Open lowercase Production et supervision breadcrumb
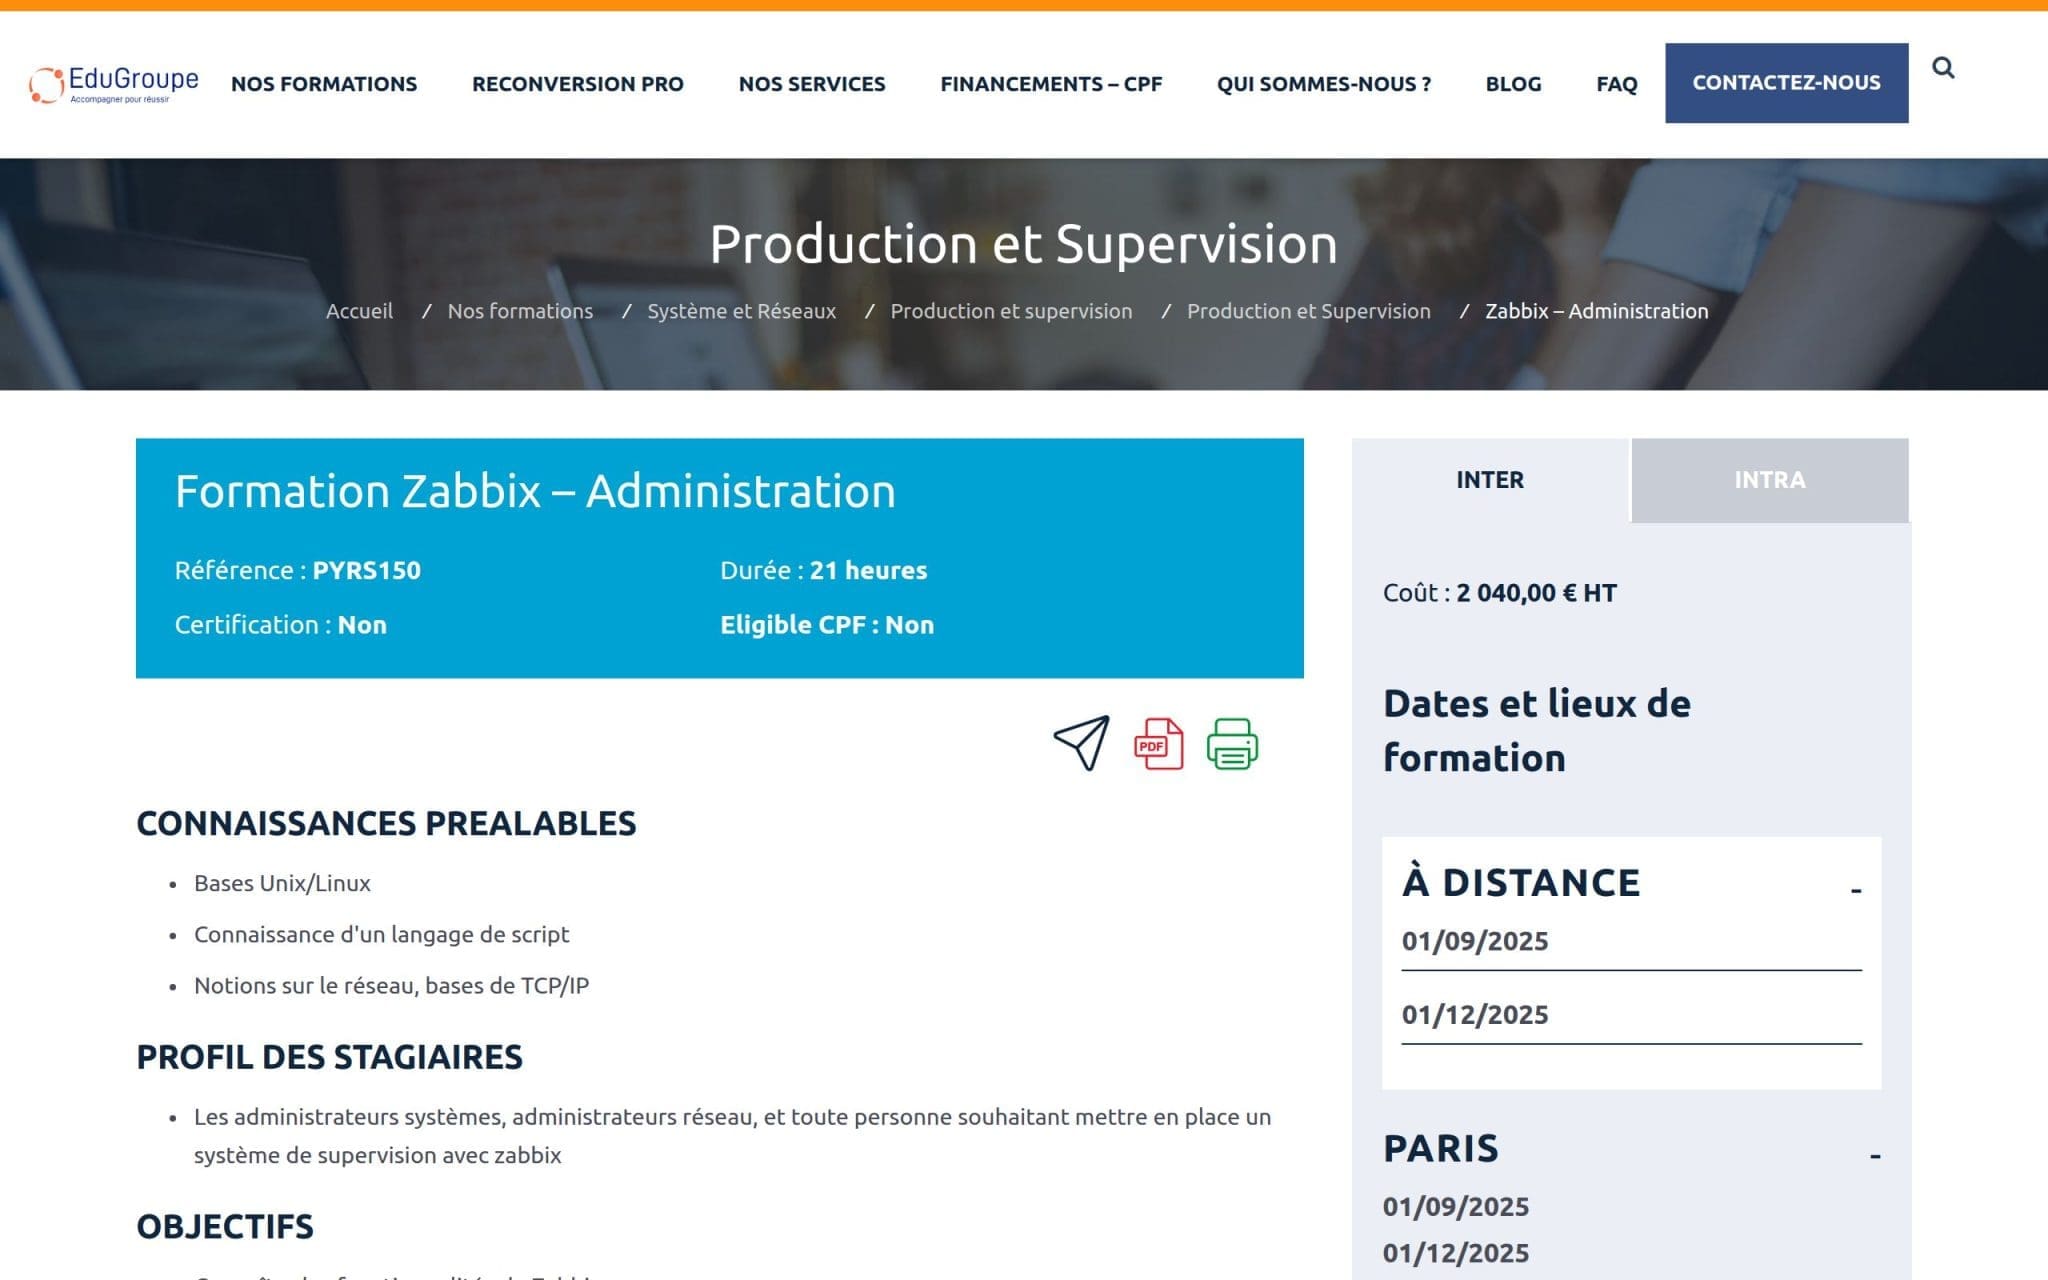 click(x=1011, y=311)
